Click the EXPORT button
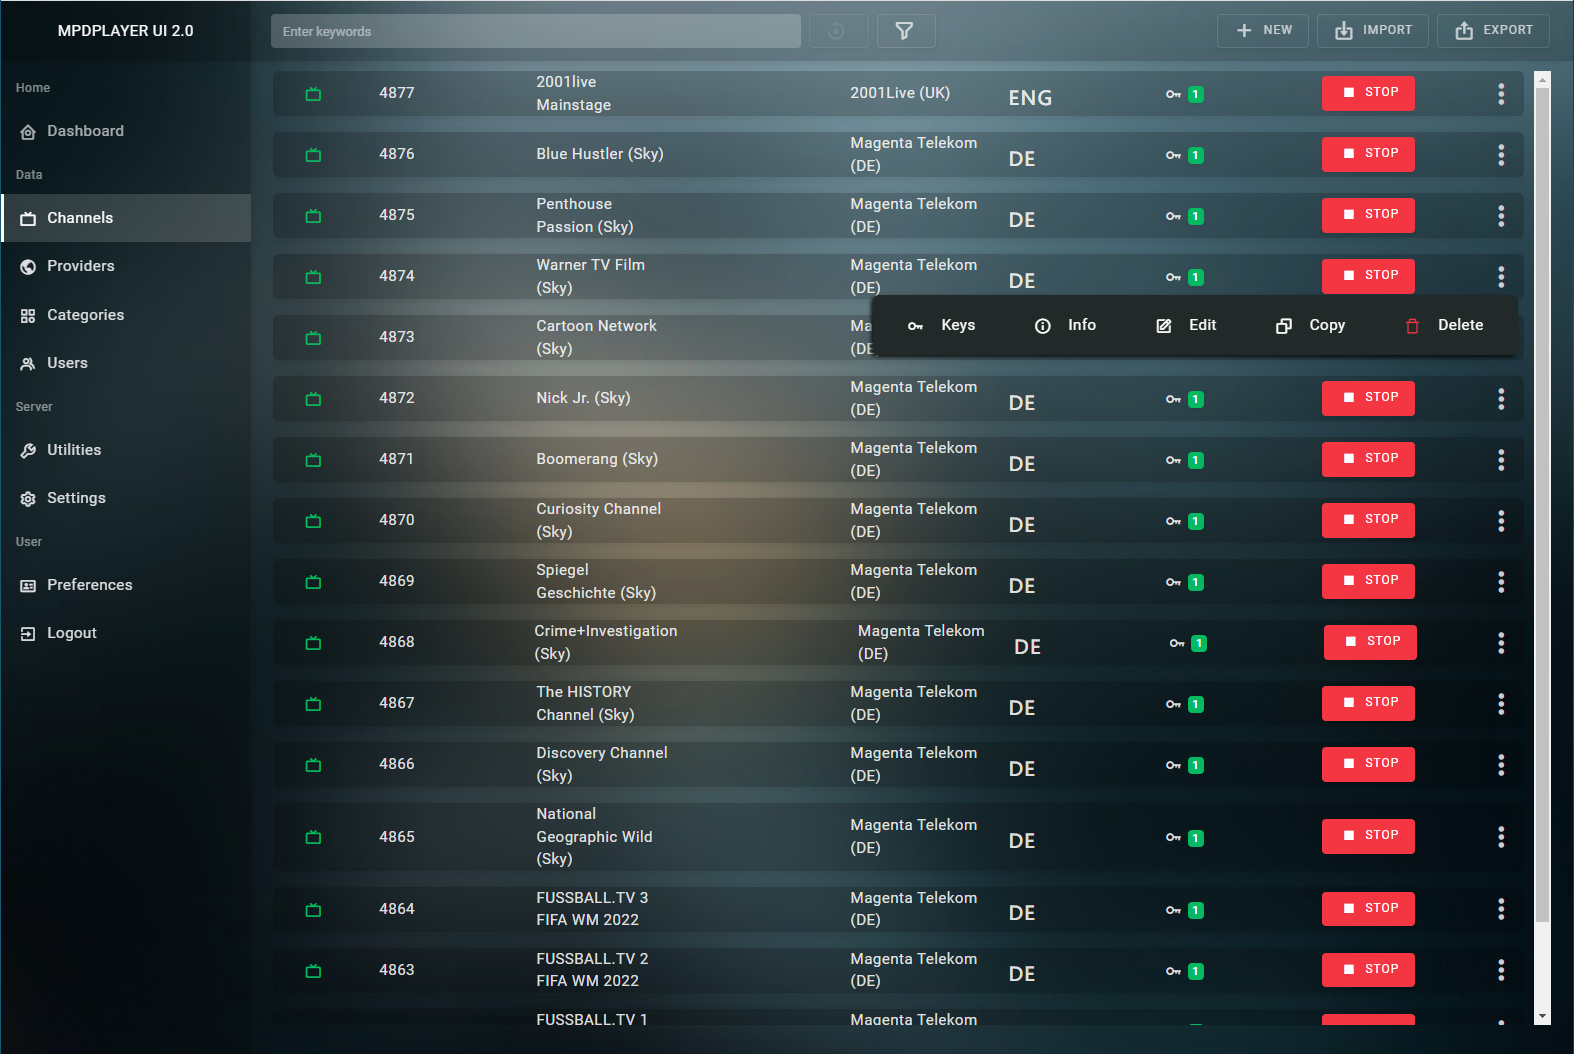 pyautogui.click(x=1493, y=30)
